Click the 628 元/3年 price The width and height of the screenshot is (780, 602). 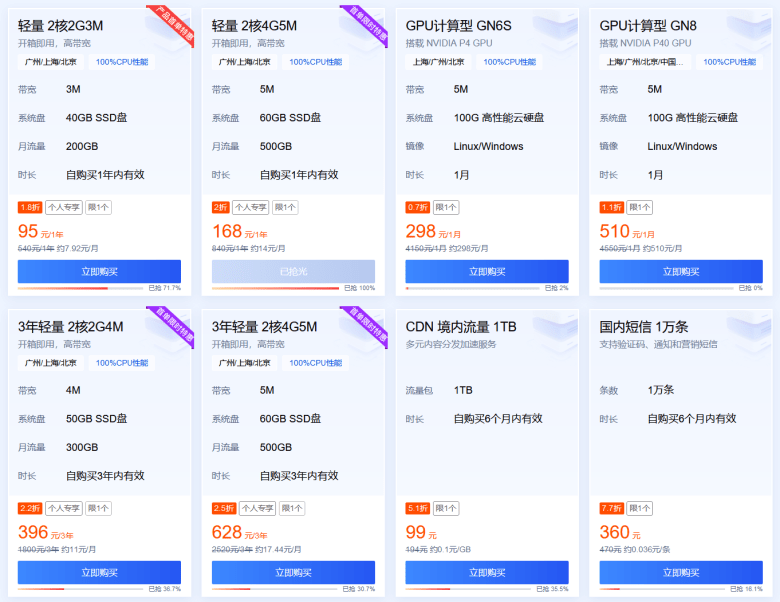click(x=239, y=532)
